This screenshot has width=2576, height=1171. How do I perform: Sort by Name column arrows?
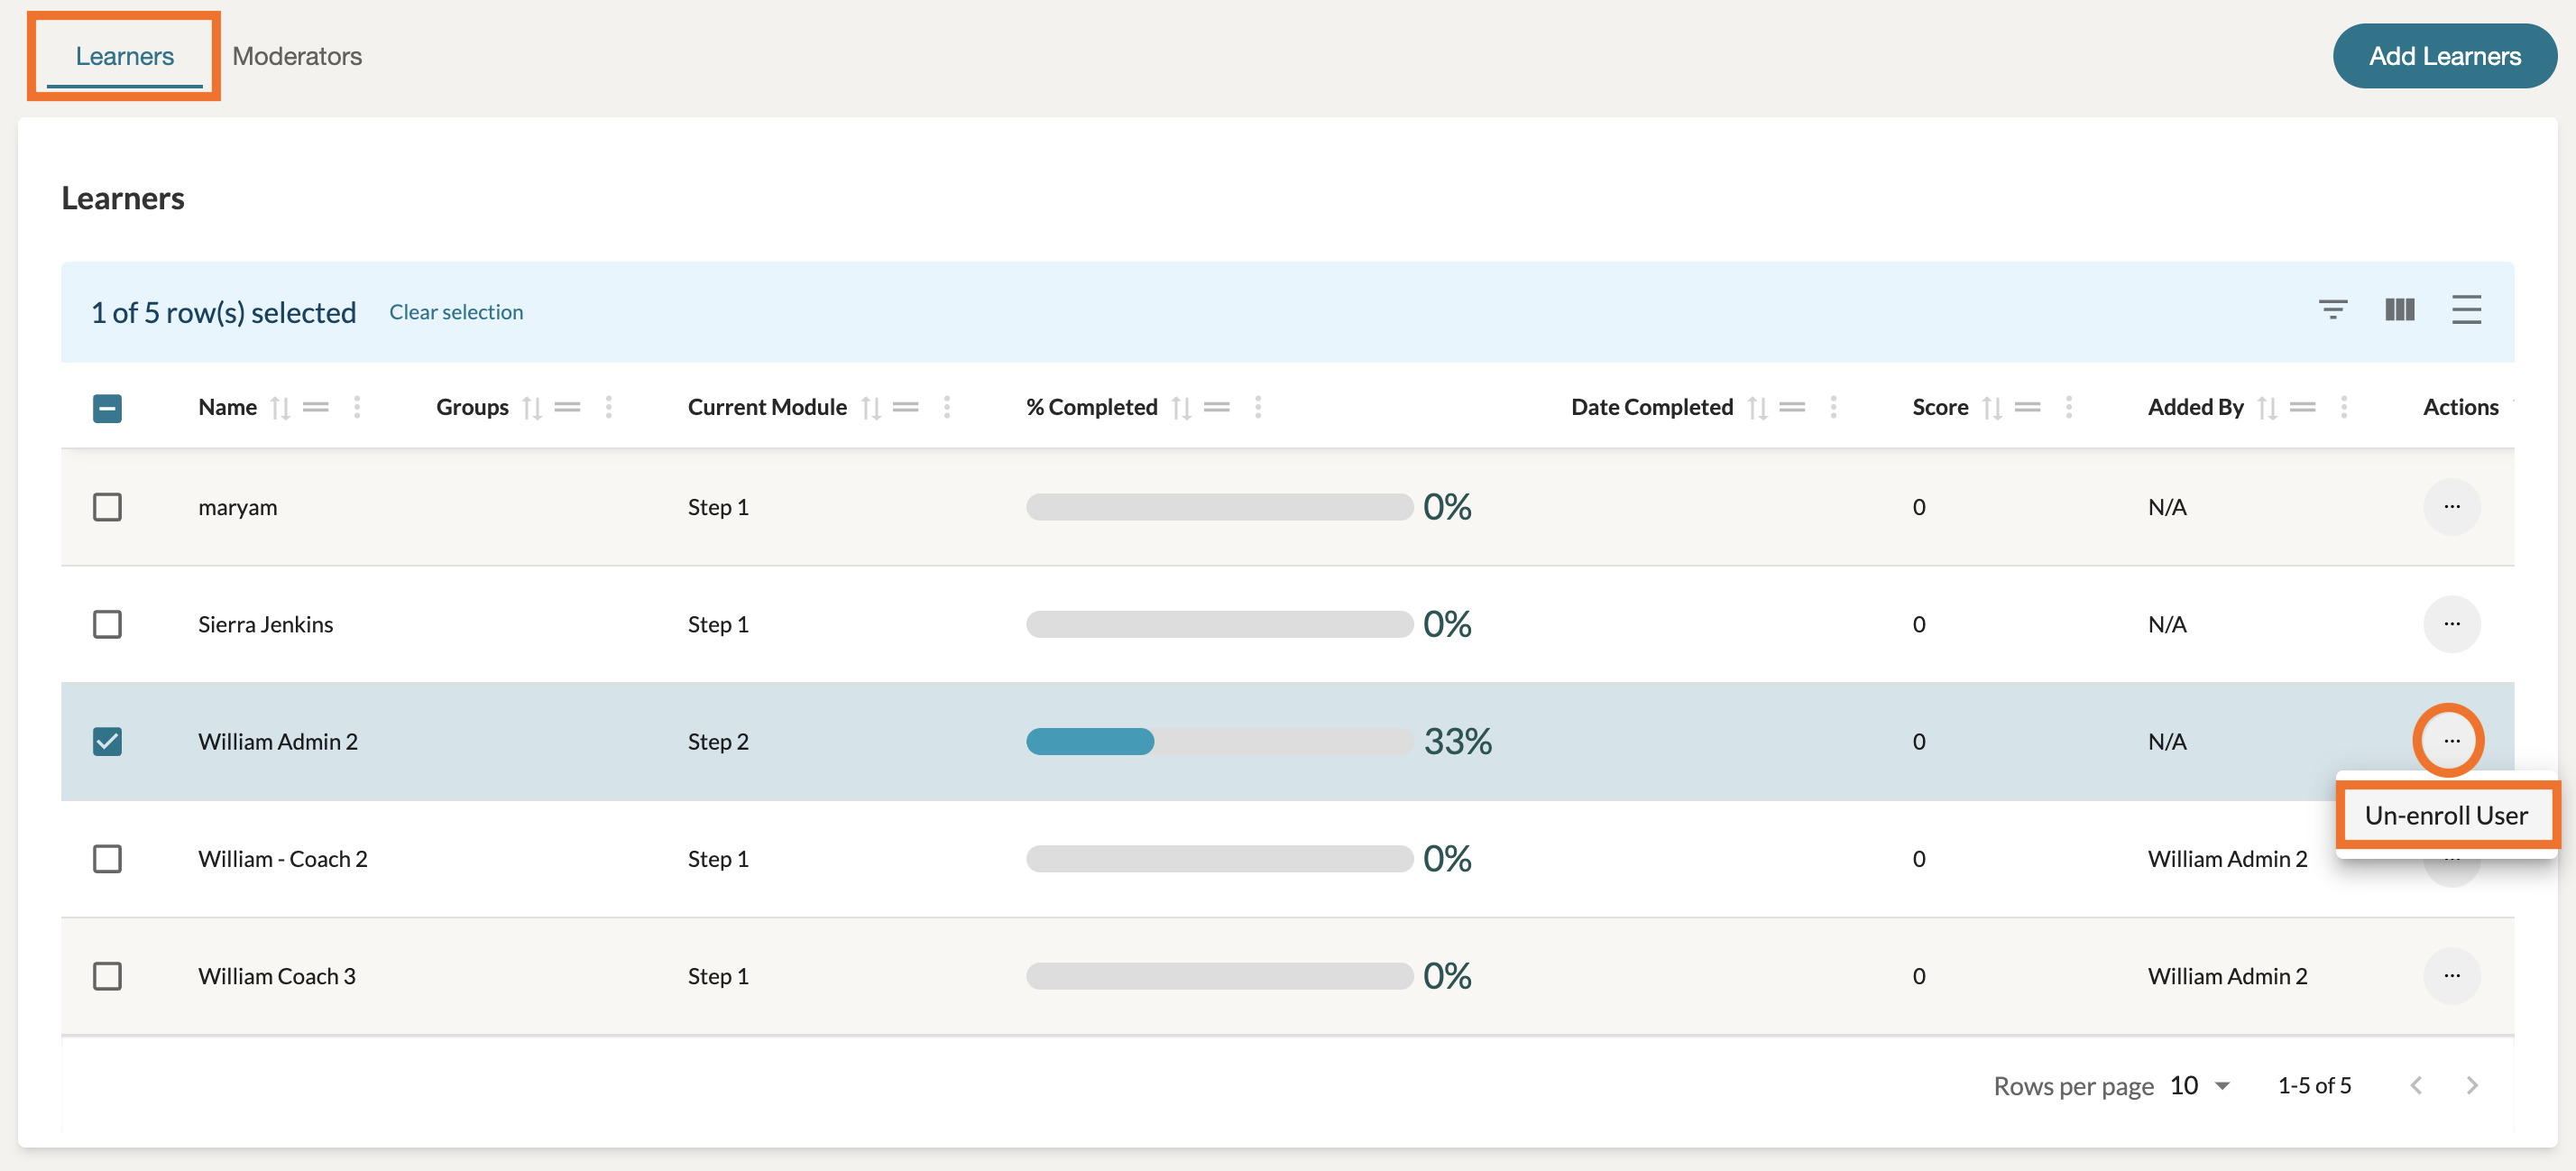[280, 408]
